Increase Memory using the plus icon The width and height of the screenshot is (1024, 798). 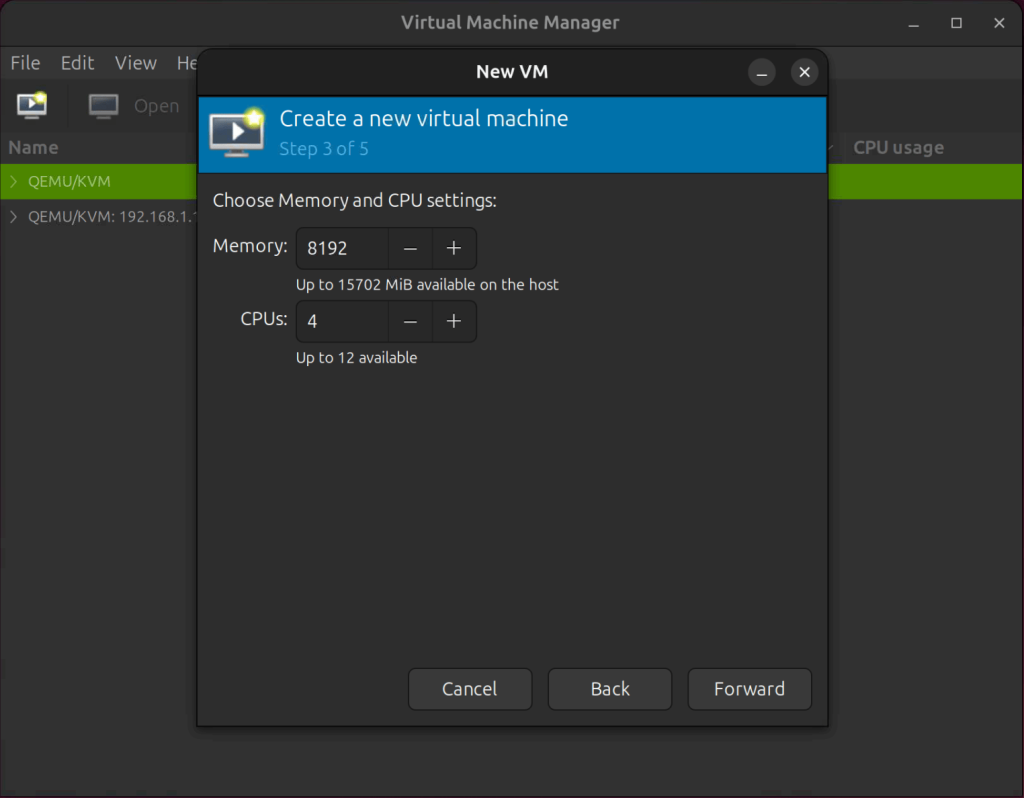[454, 248]
